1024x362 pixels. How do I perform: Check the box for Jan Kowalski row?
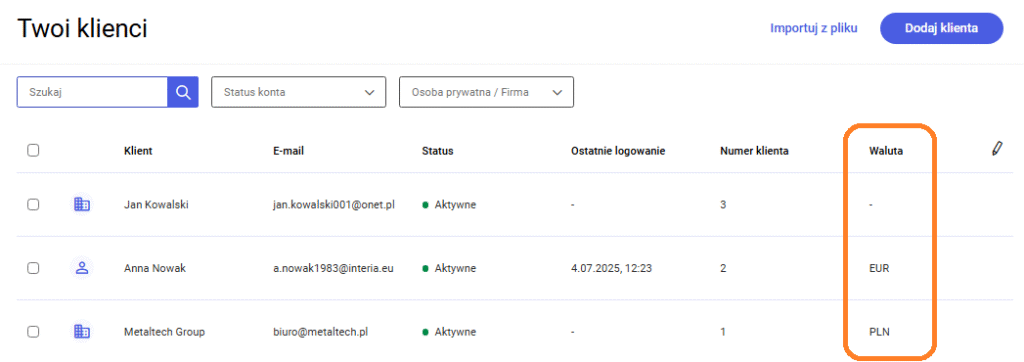tap(33, 205)
